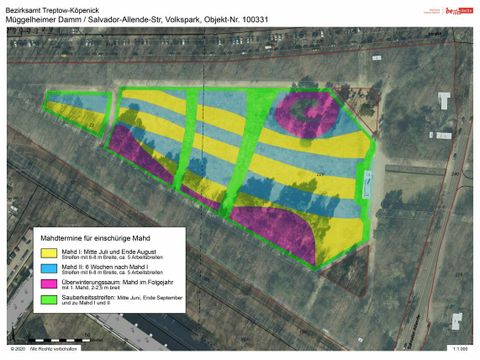Click the 'Bezirksamt Treptow-Köpenick' header text
Screen dimensions: 480x360
(52, 11)
